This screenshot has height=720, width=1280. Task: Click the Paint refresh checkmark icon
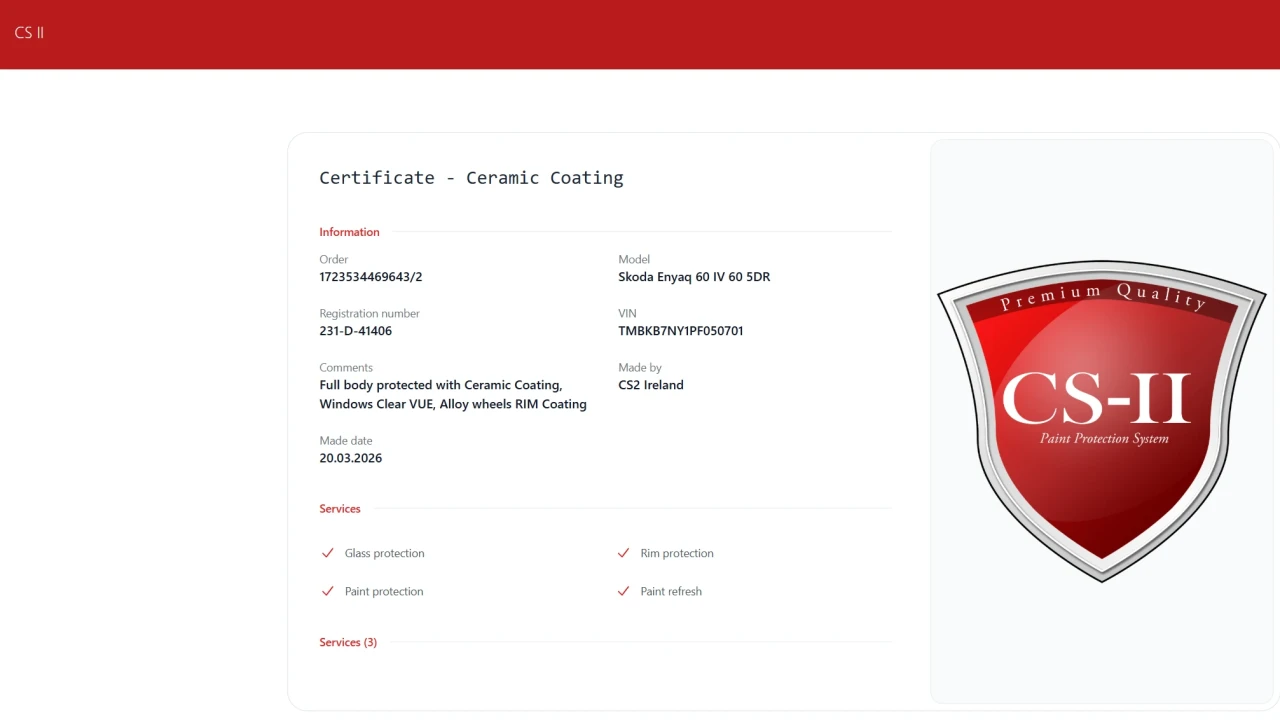tap(623, 591)
